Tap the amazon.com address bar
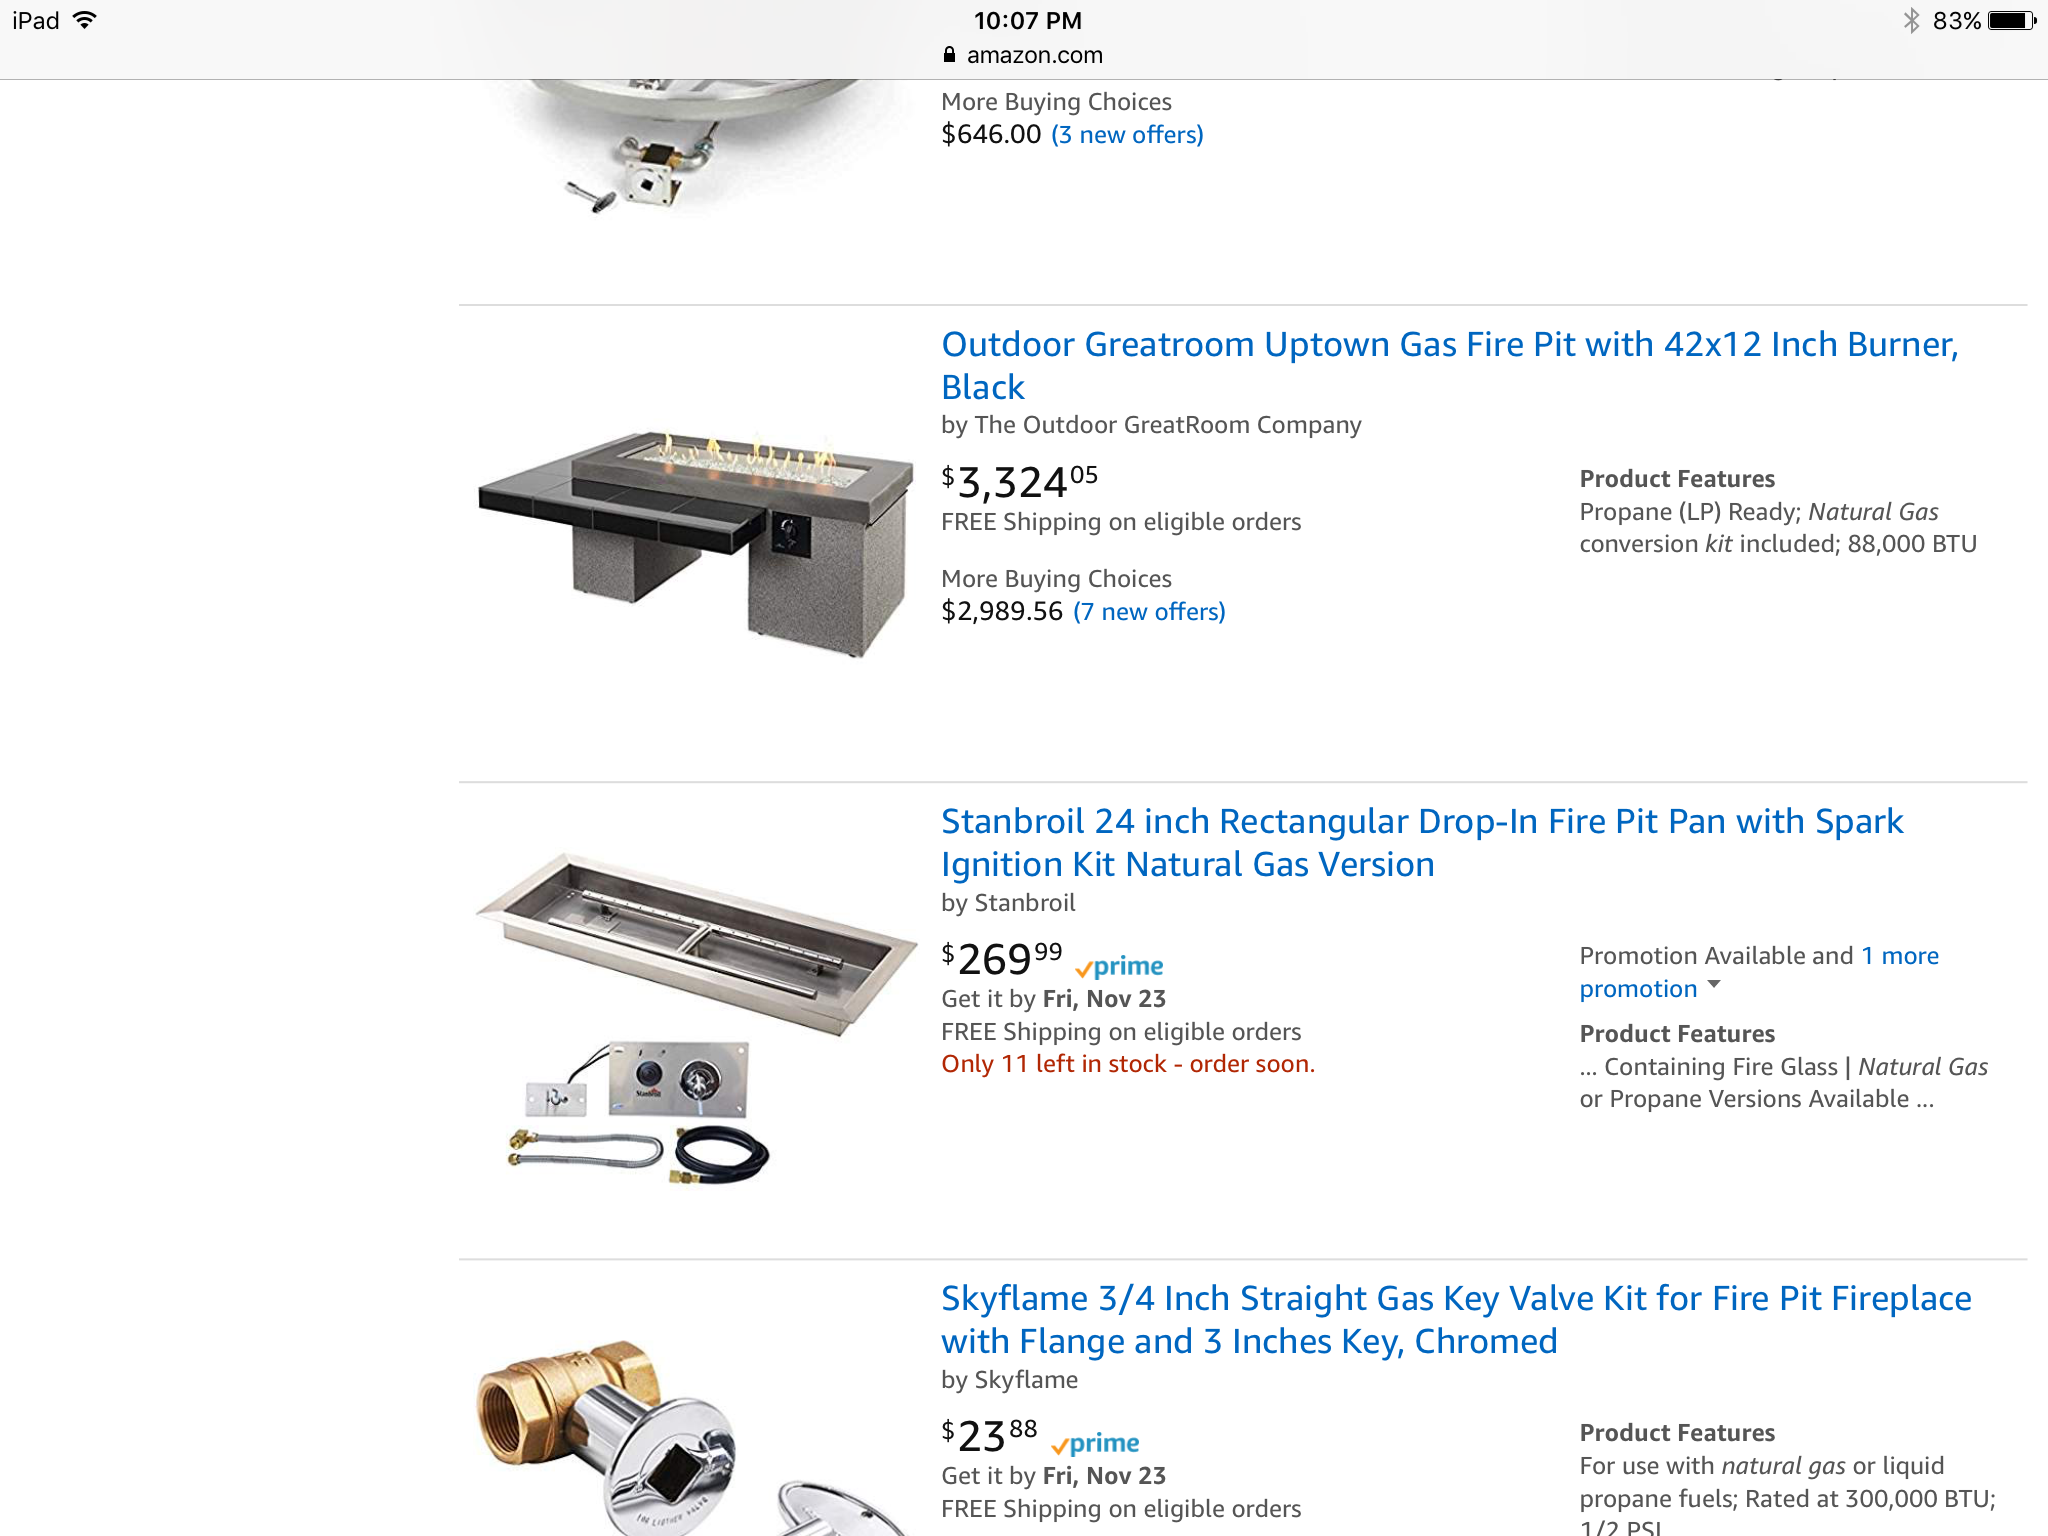 point(1023,55)
